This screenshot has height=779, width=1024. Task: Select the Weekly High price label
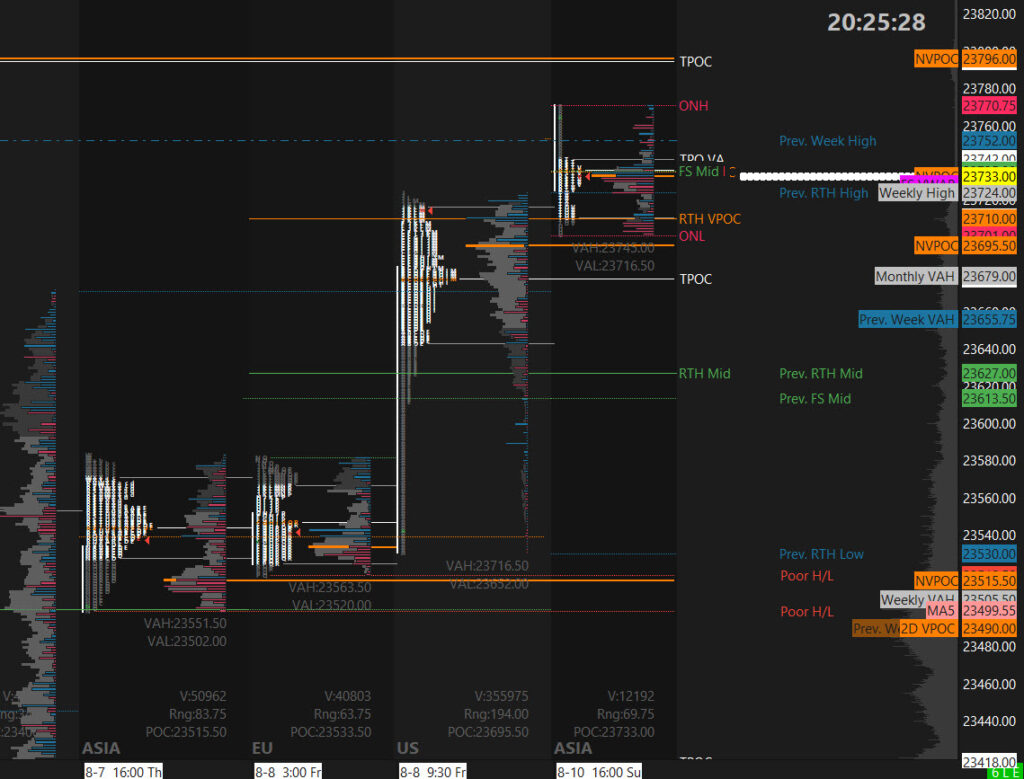(916, 193)
